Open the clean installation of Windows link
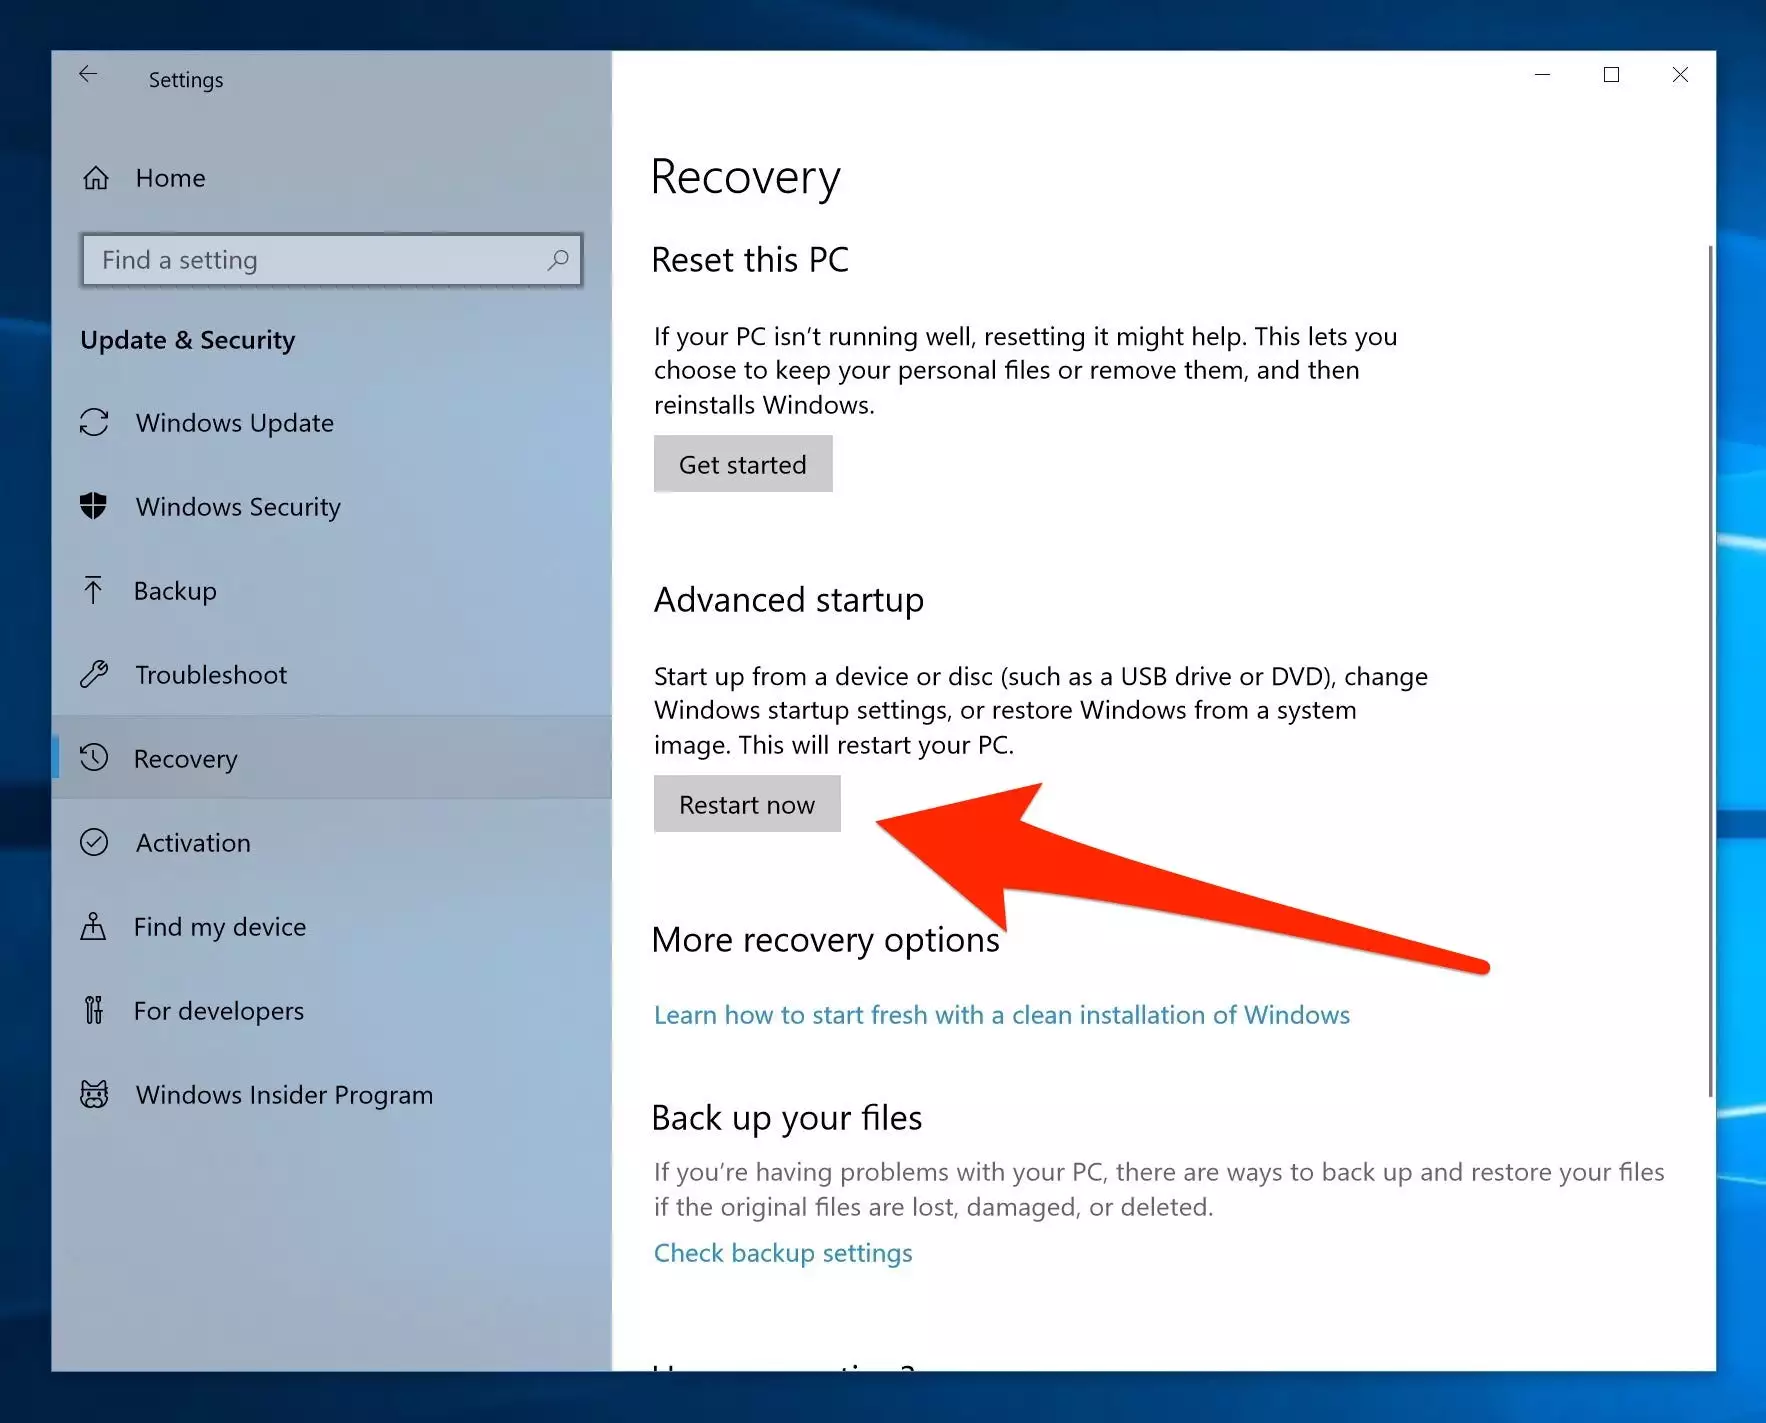Viewport: 1766px width, 1423px height. click(x=1001, y=1015)
